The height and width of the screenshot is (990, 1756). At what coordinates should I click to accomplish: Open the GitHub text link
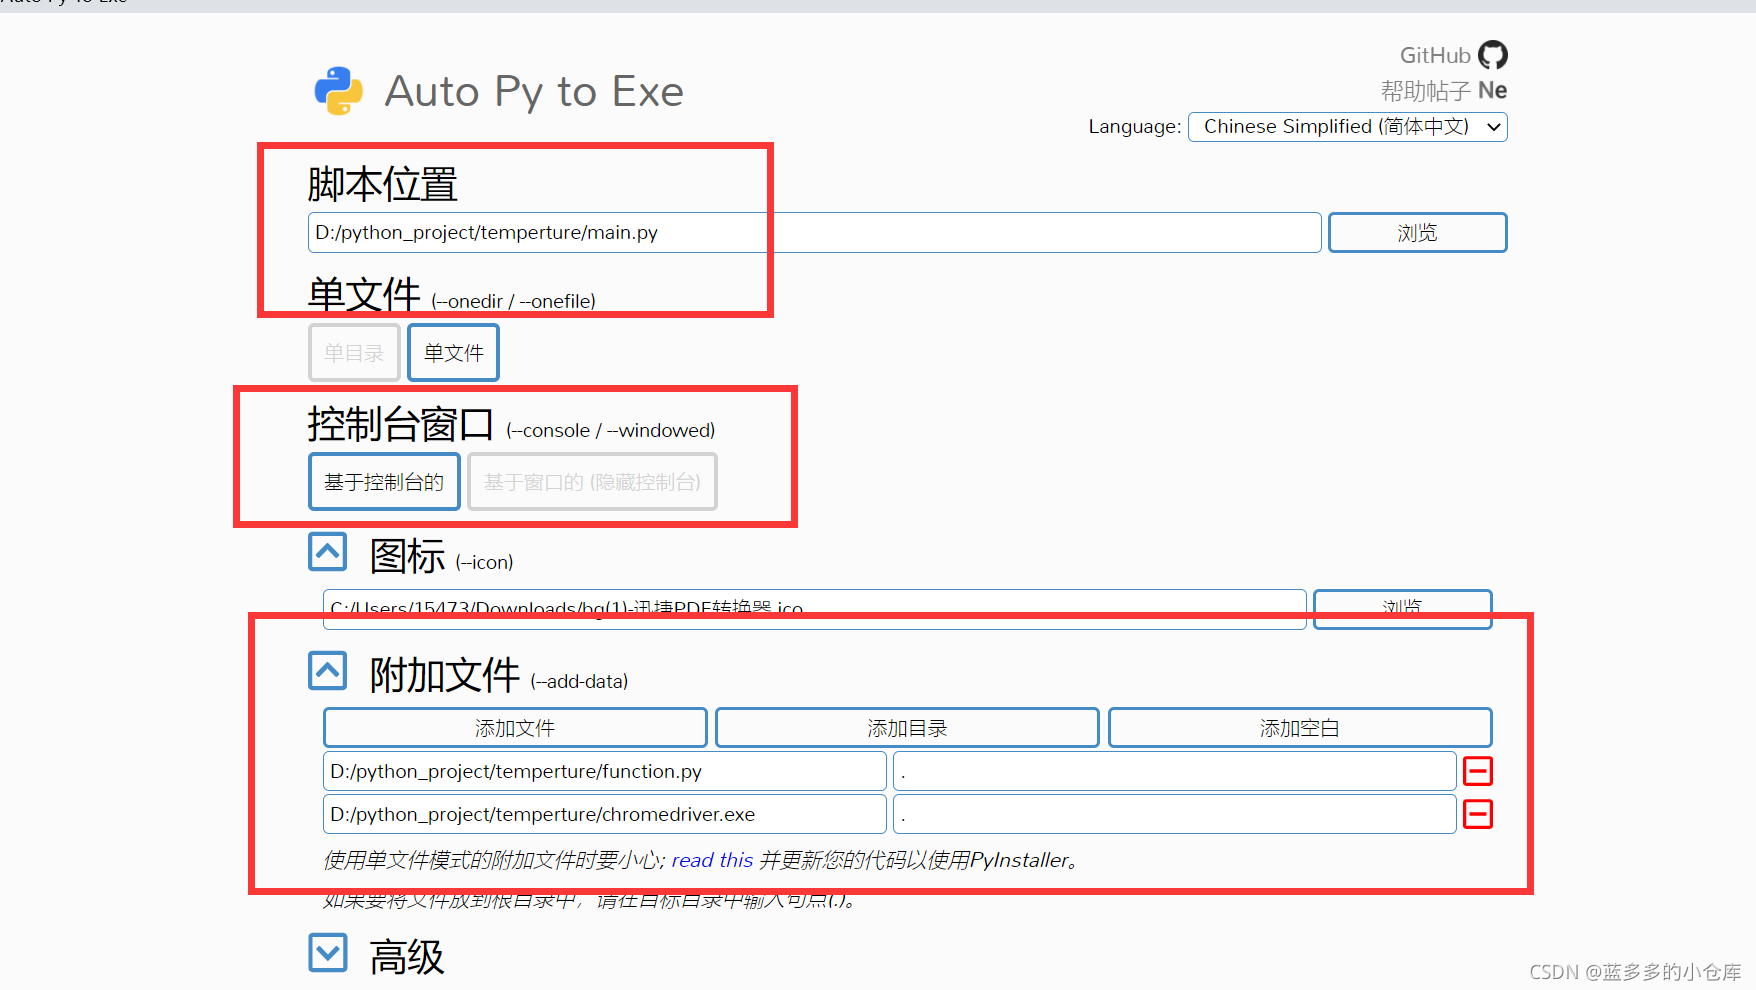(1435, 55)
